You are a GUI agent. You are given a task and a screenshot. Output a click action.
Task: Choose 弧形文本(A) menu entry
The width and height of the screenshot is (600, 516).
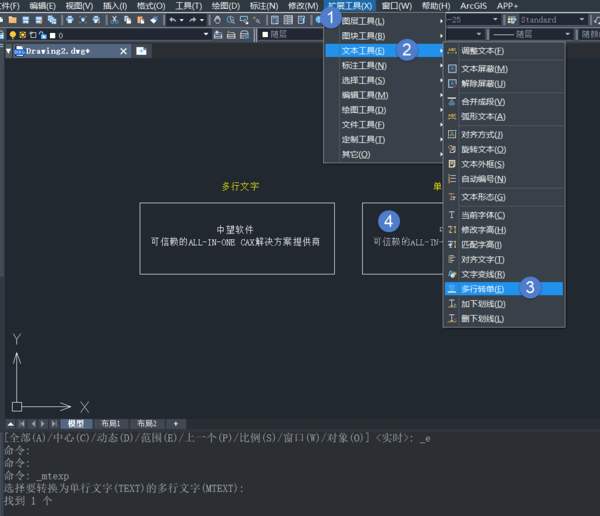tap(504, 117)
